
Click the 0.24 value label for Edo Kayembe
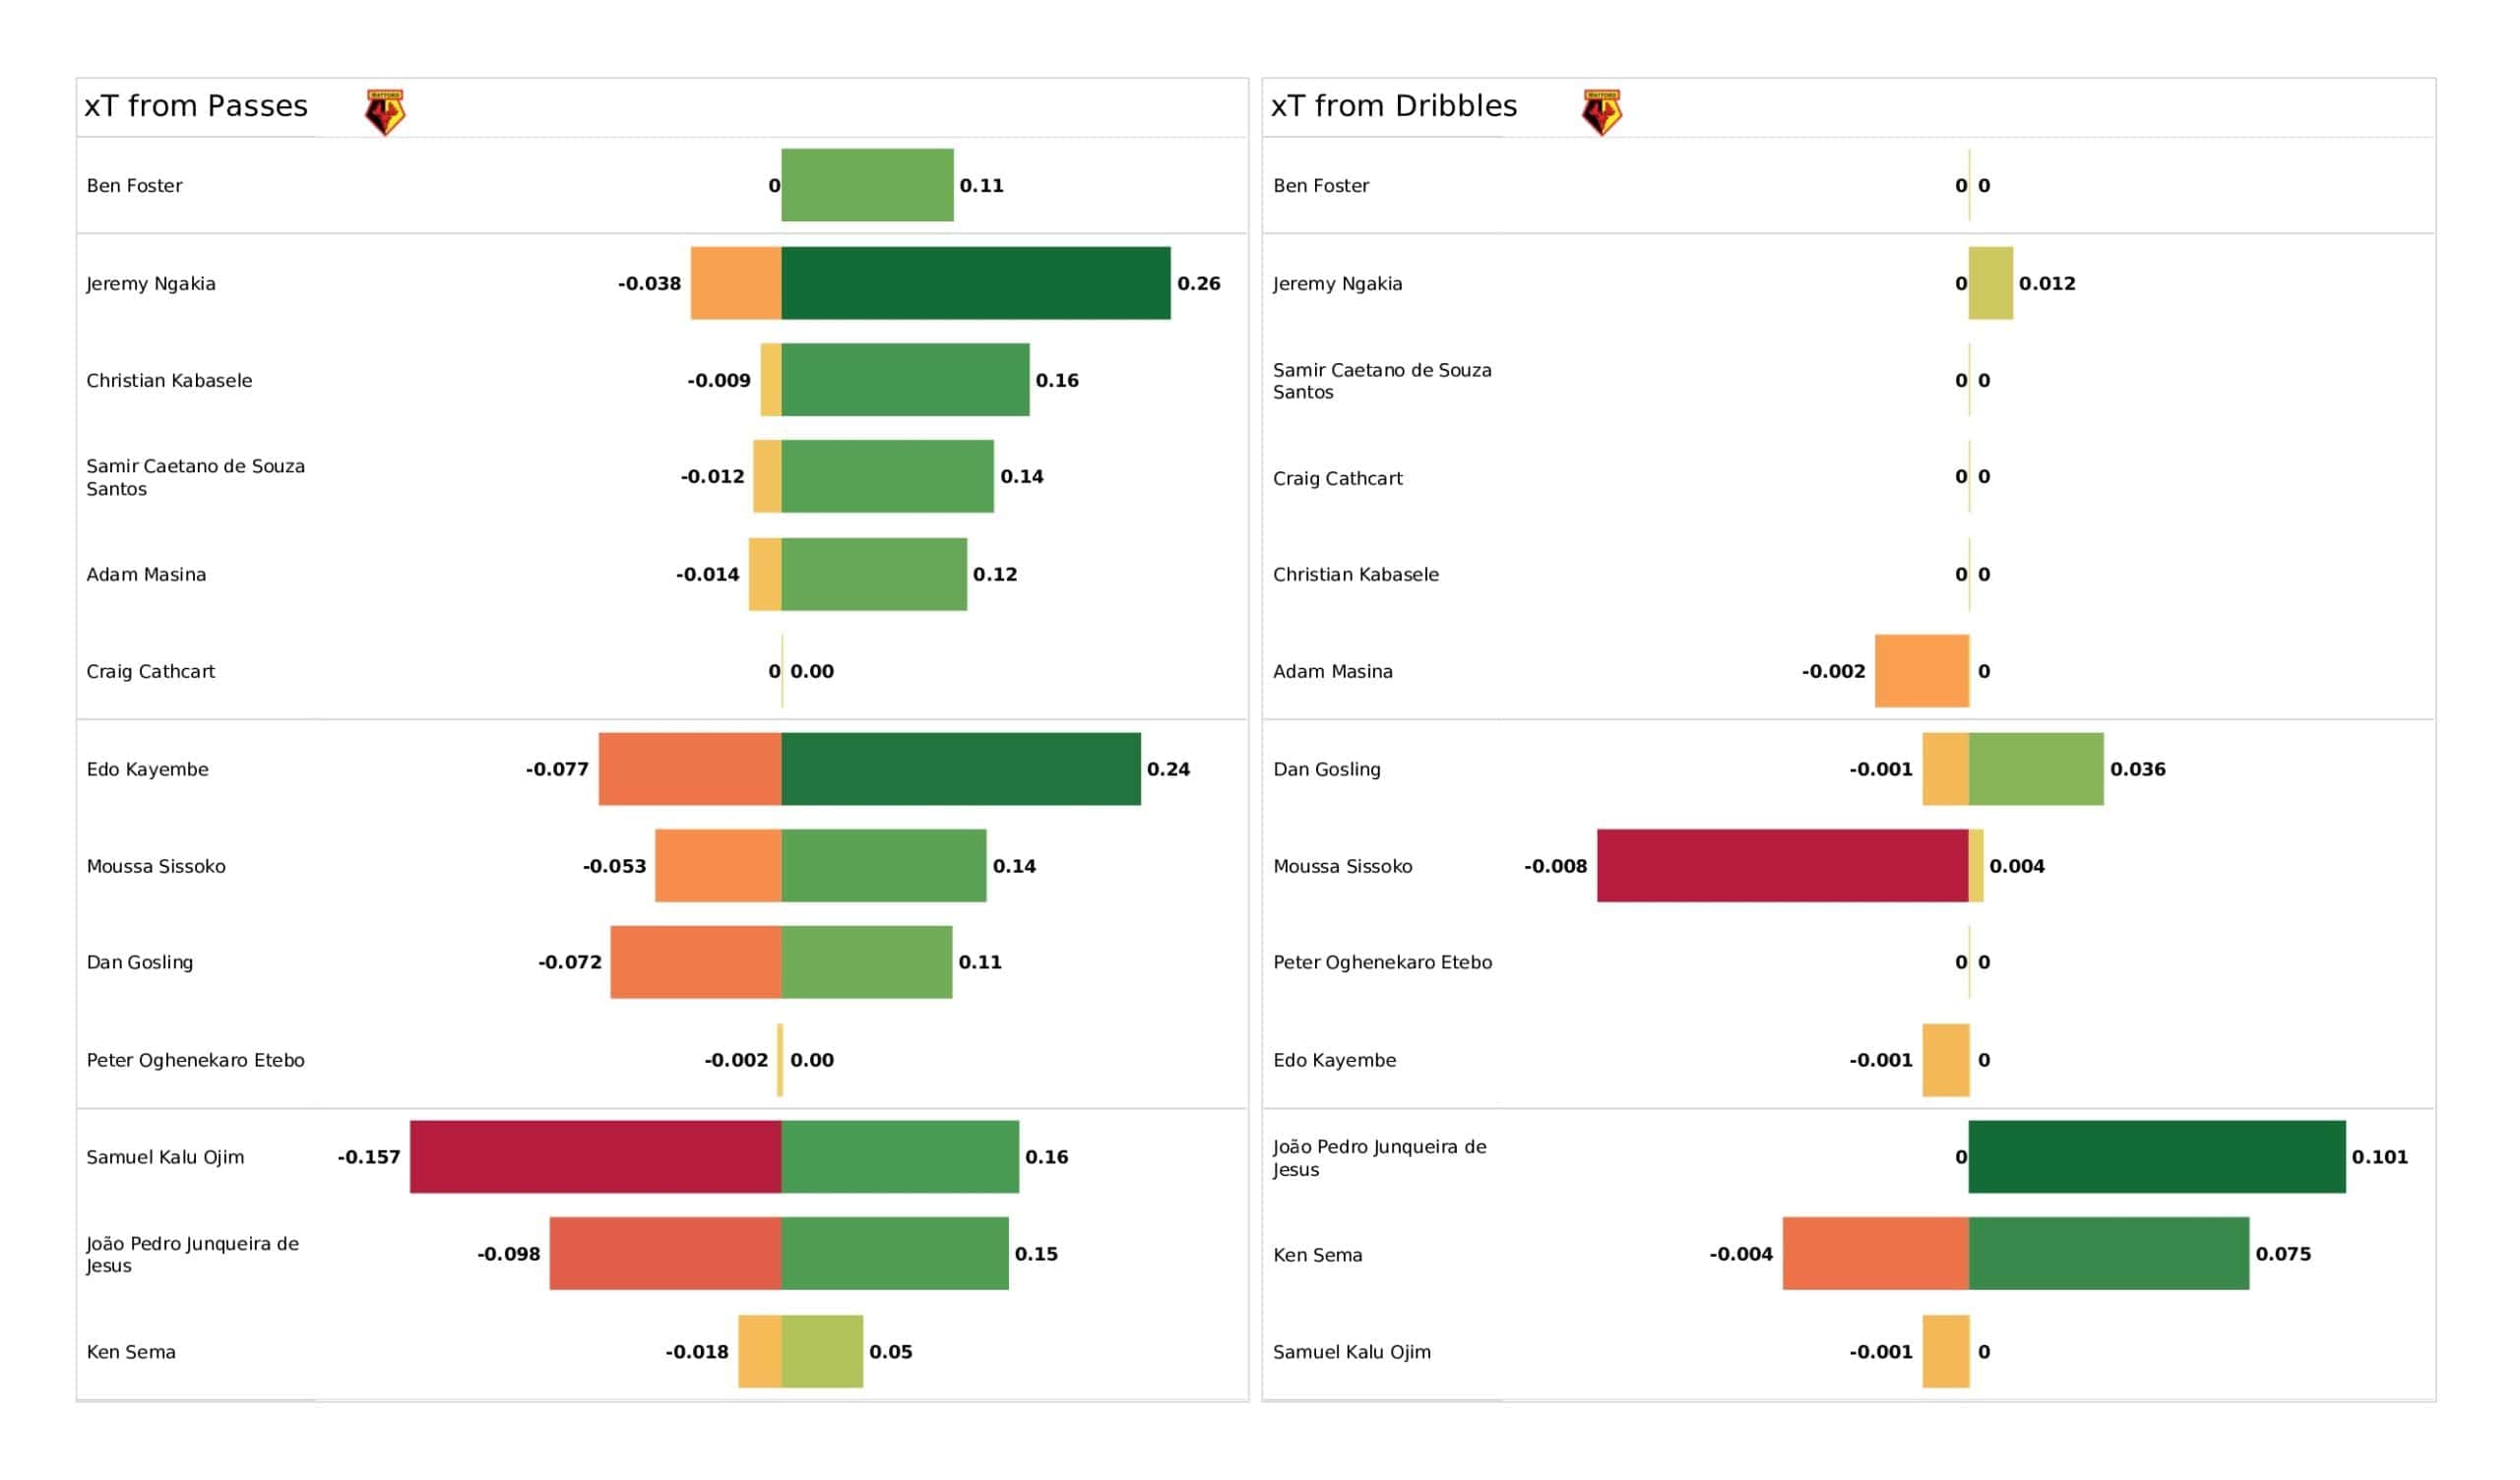coord(1168,770)
